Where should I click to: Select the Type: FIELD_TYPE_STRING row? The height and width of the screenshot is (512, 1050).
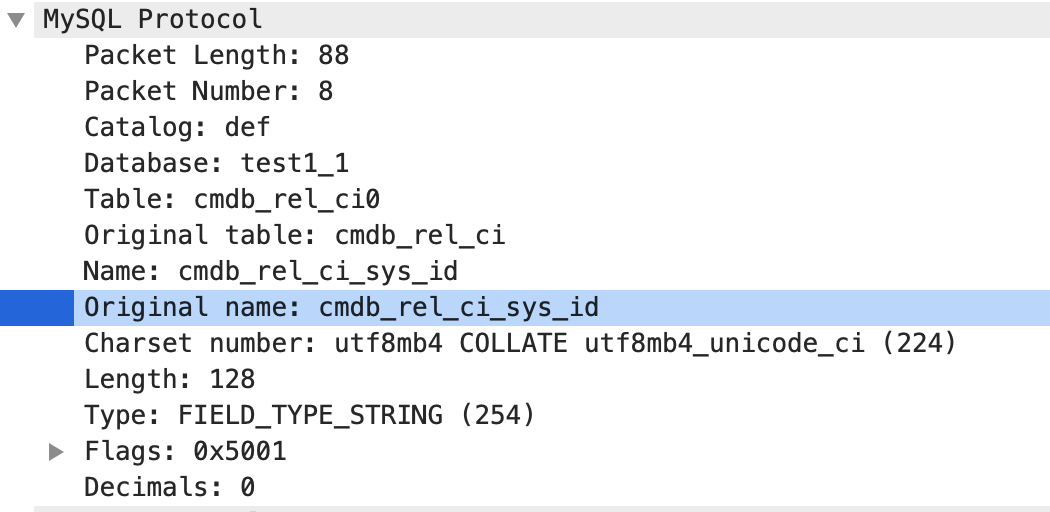coord(310,416)
